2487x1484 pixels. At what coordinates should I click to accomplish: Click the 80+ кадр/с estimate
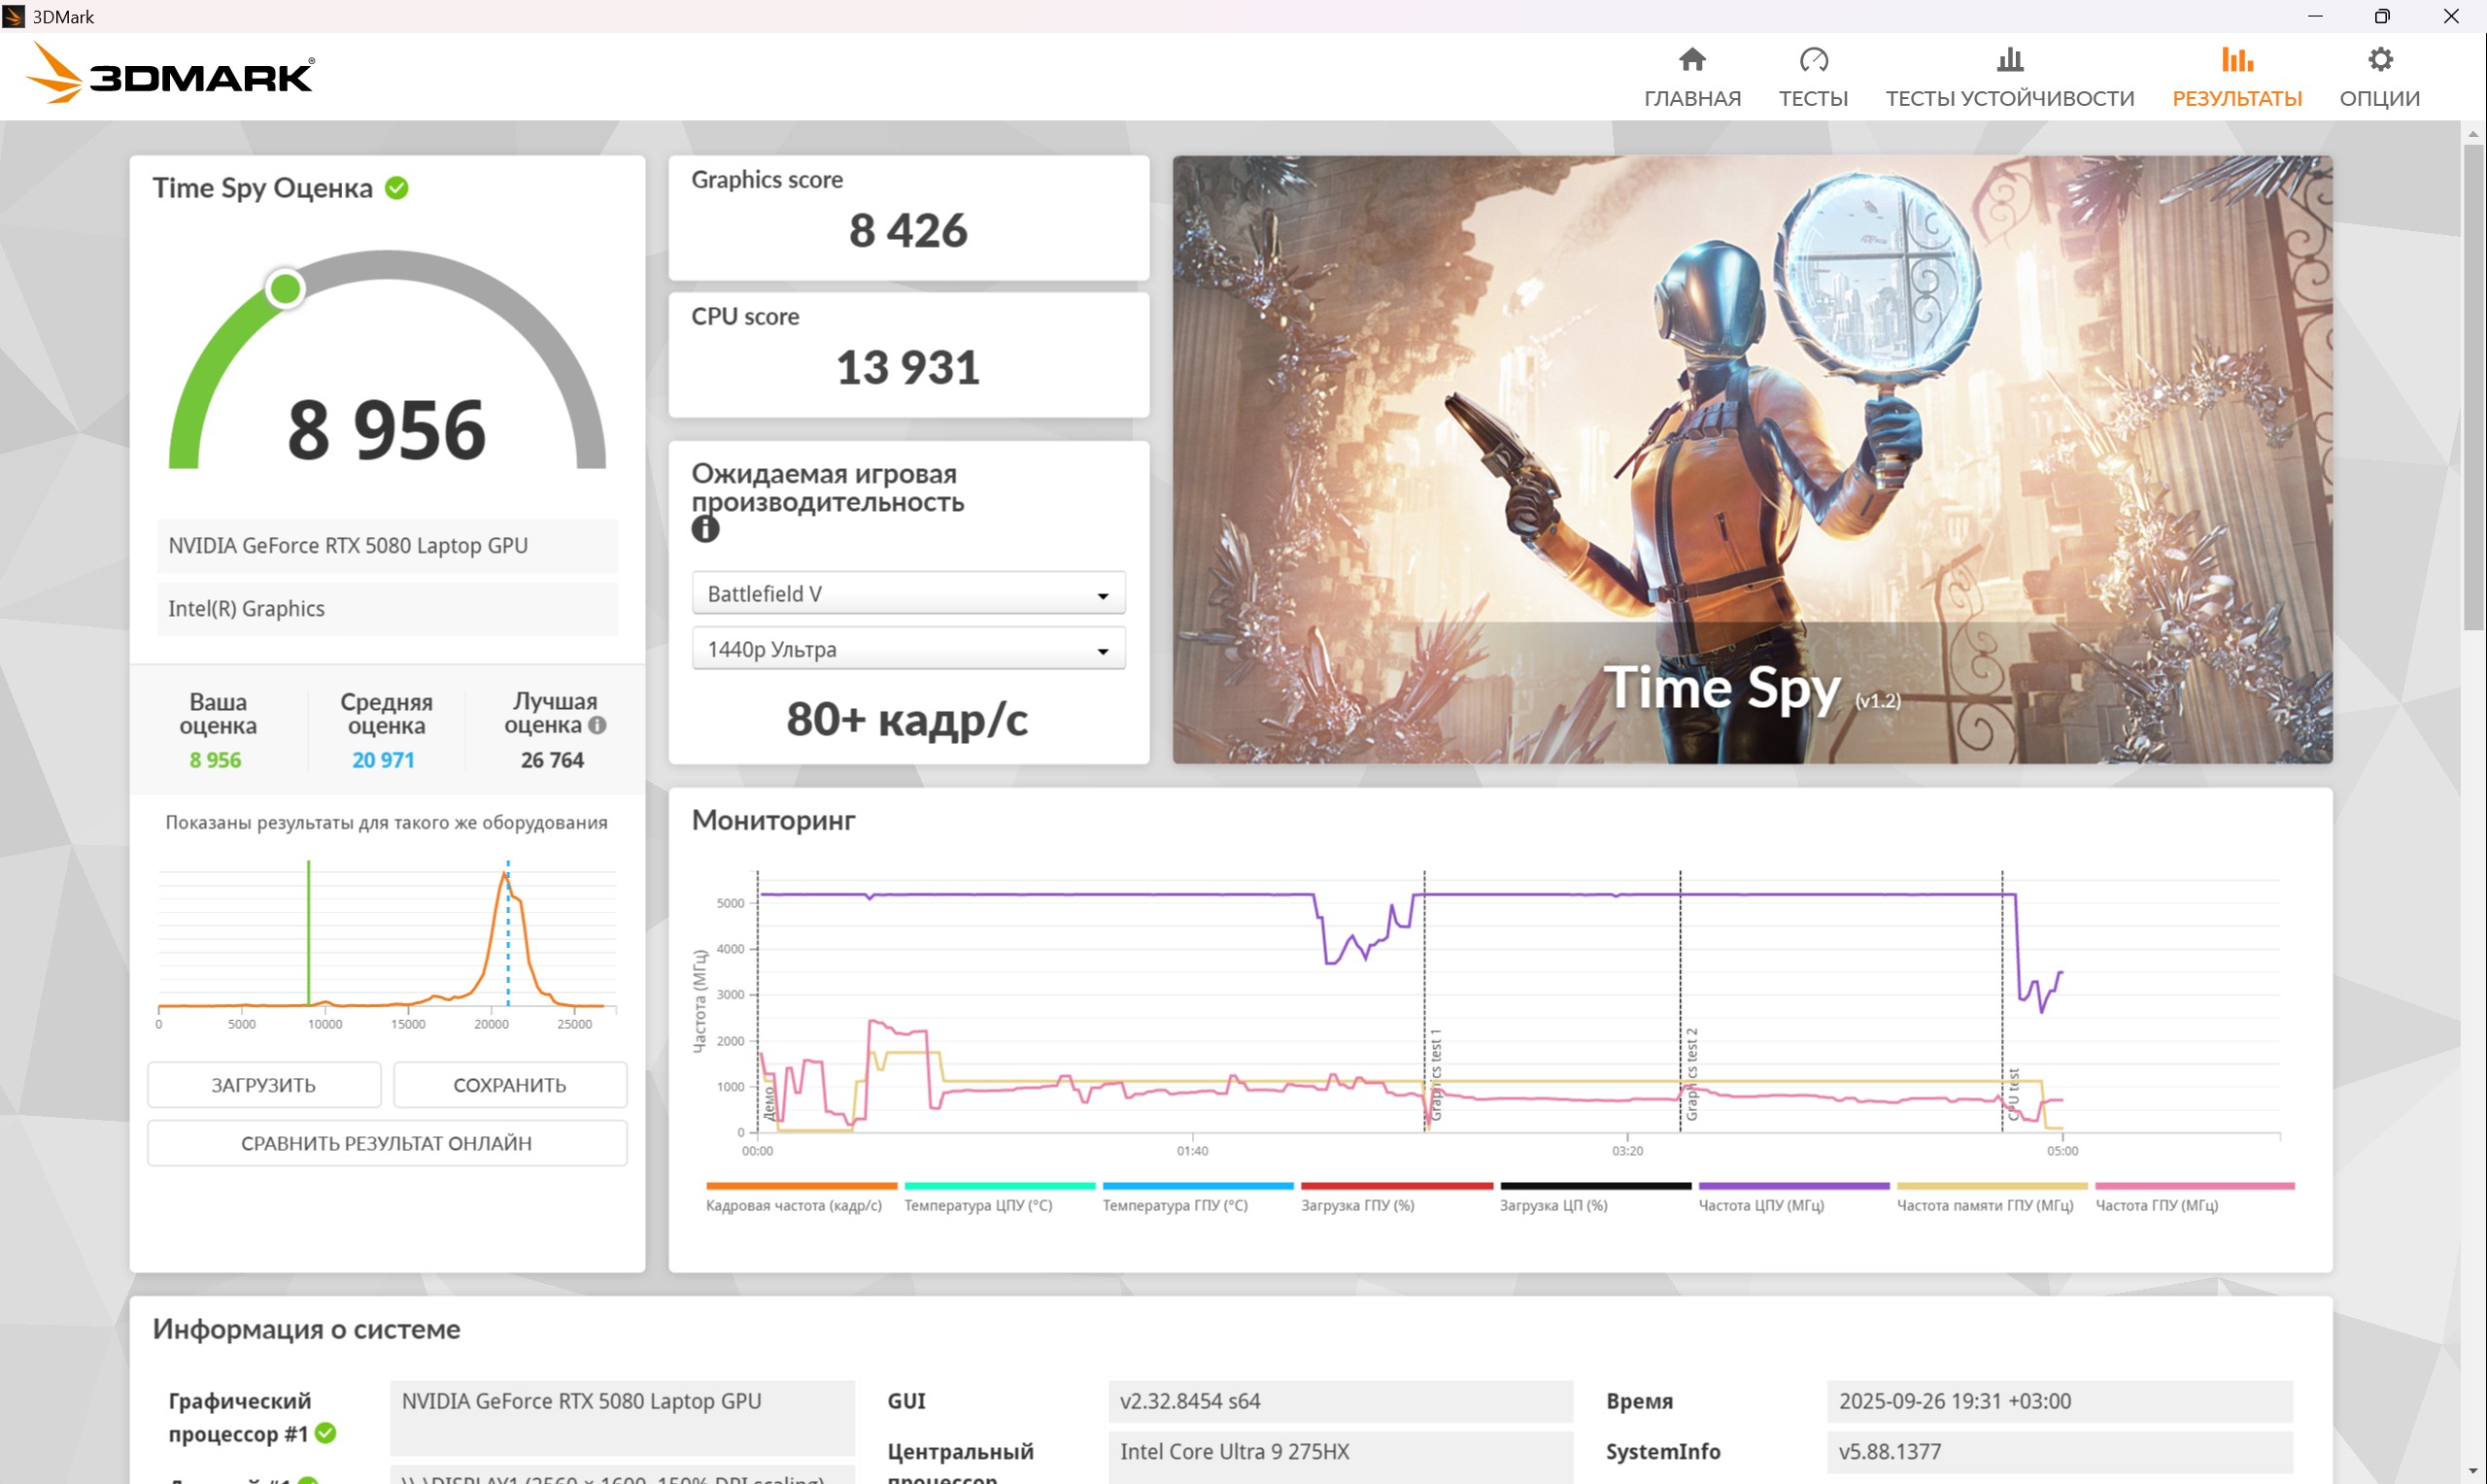907,719
